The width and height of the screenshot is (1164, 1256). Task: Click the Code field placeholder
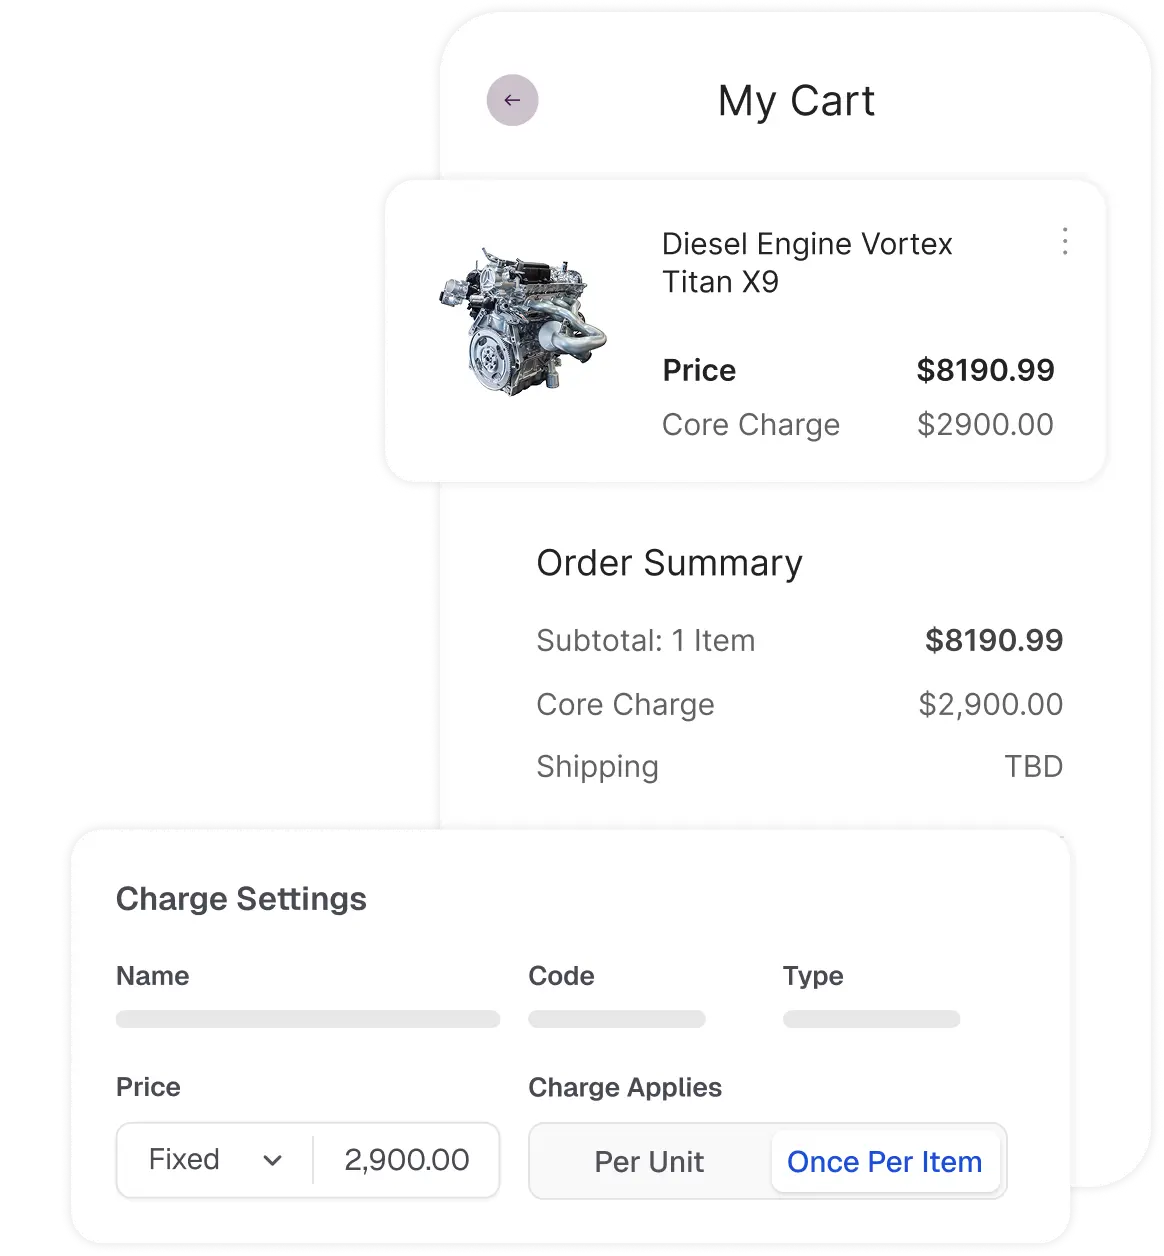(617, 1019)
